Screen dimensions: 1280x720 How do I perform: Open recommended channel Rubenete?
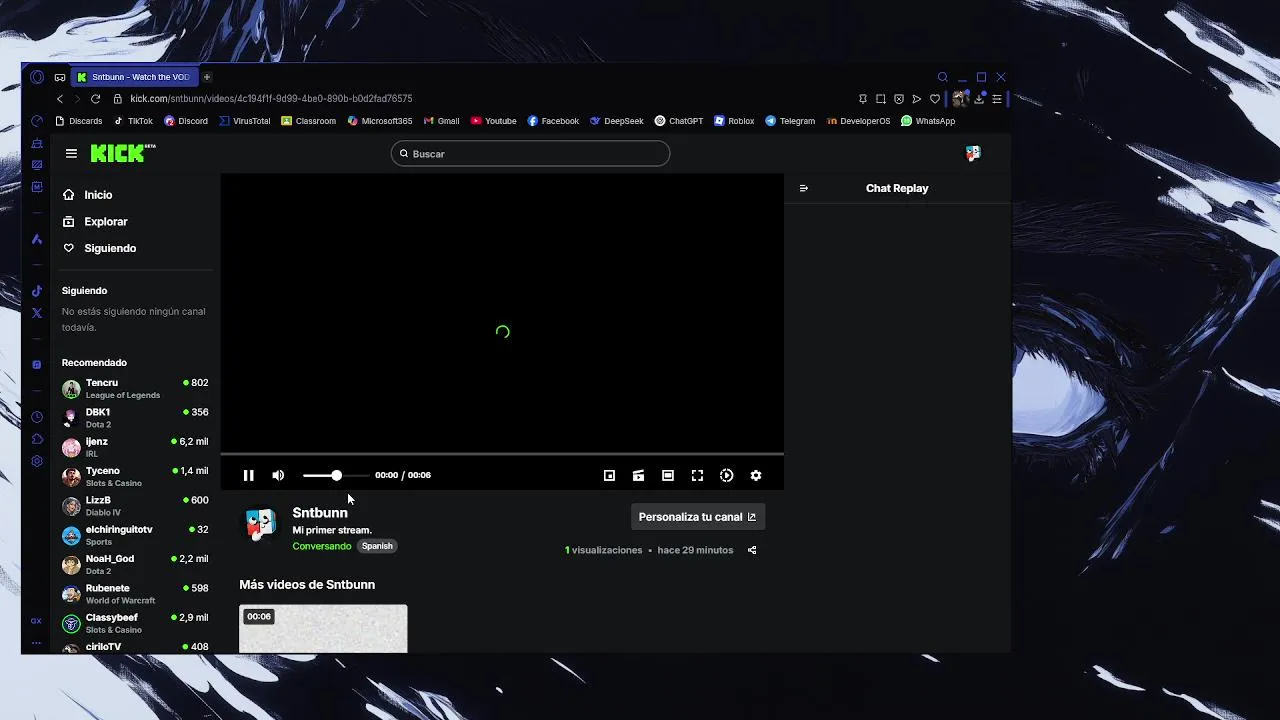click(x=135, y=594)
